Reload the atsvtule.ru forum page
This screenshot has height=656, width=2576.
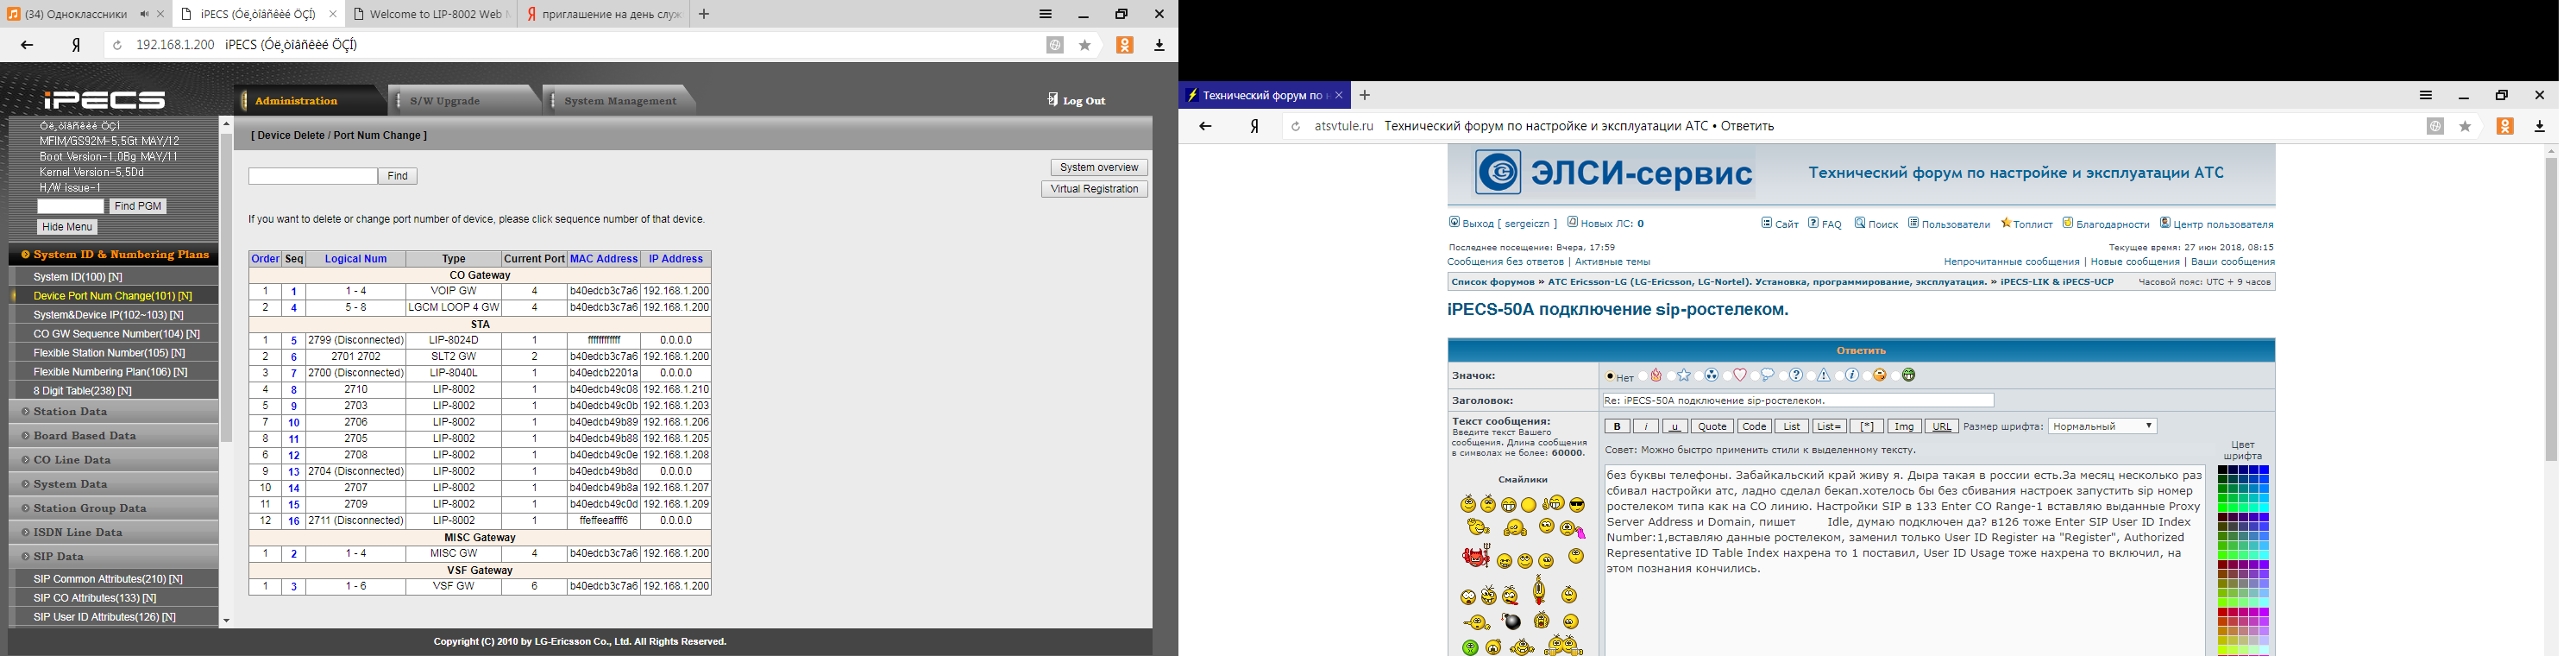[x=1295, y=127]
